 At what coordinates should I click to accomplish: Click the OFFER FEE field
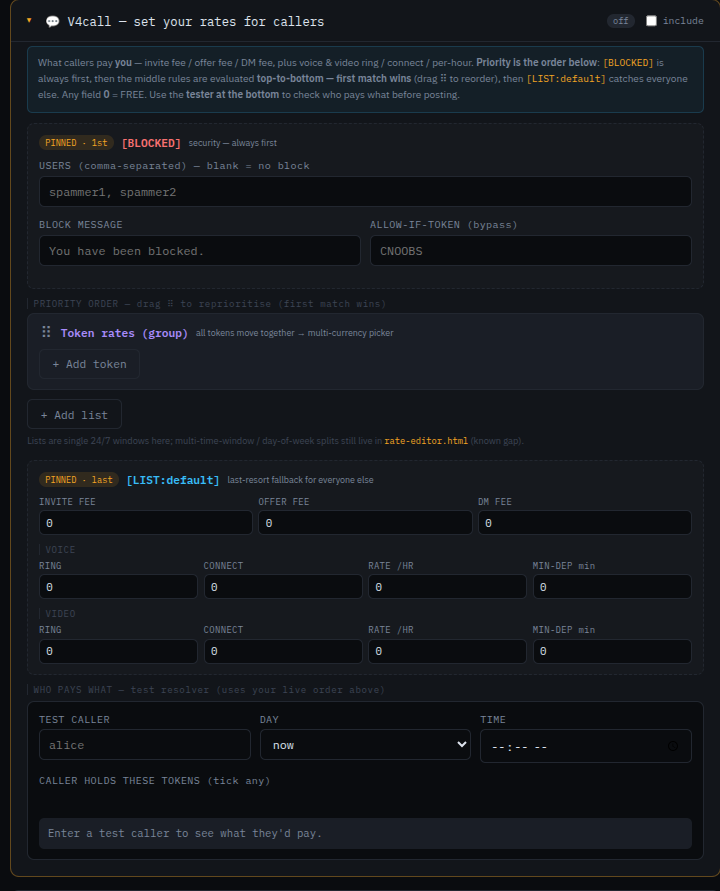coord(365,523)
